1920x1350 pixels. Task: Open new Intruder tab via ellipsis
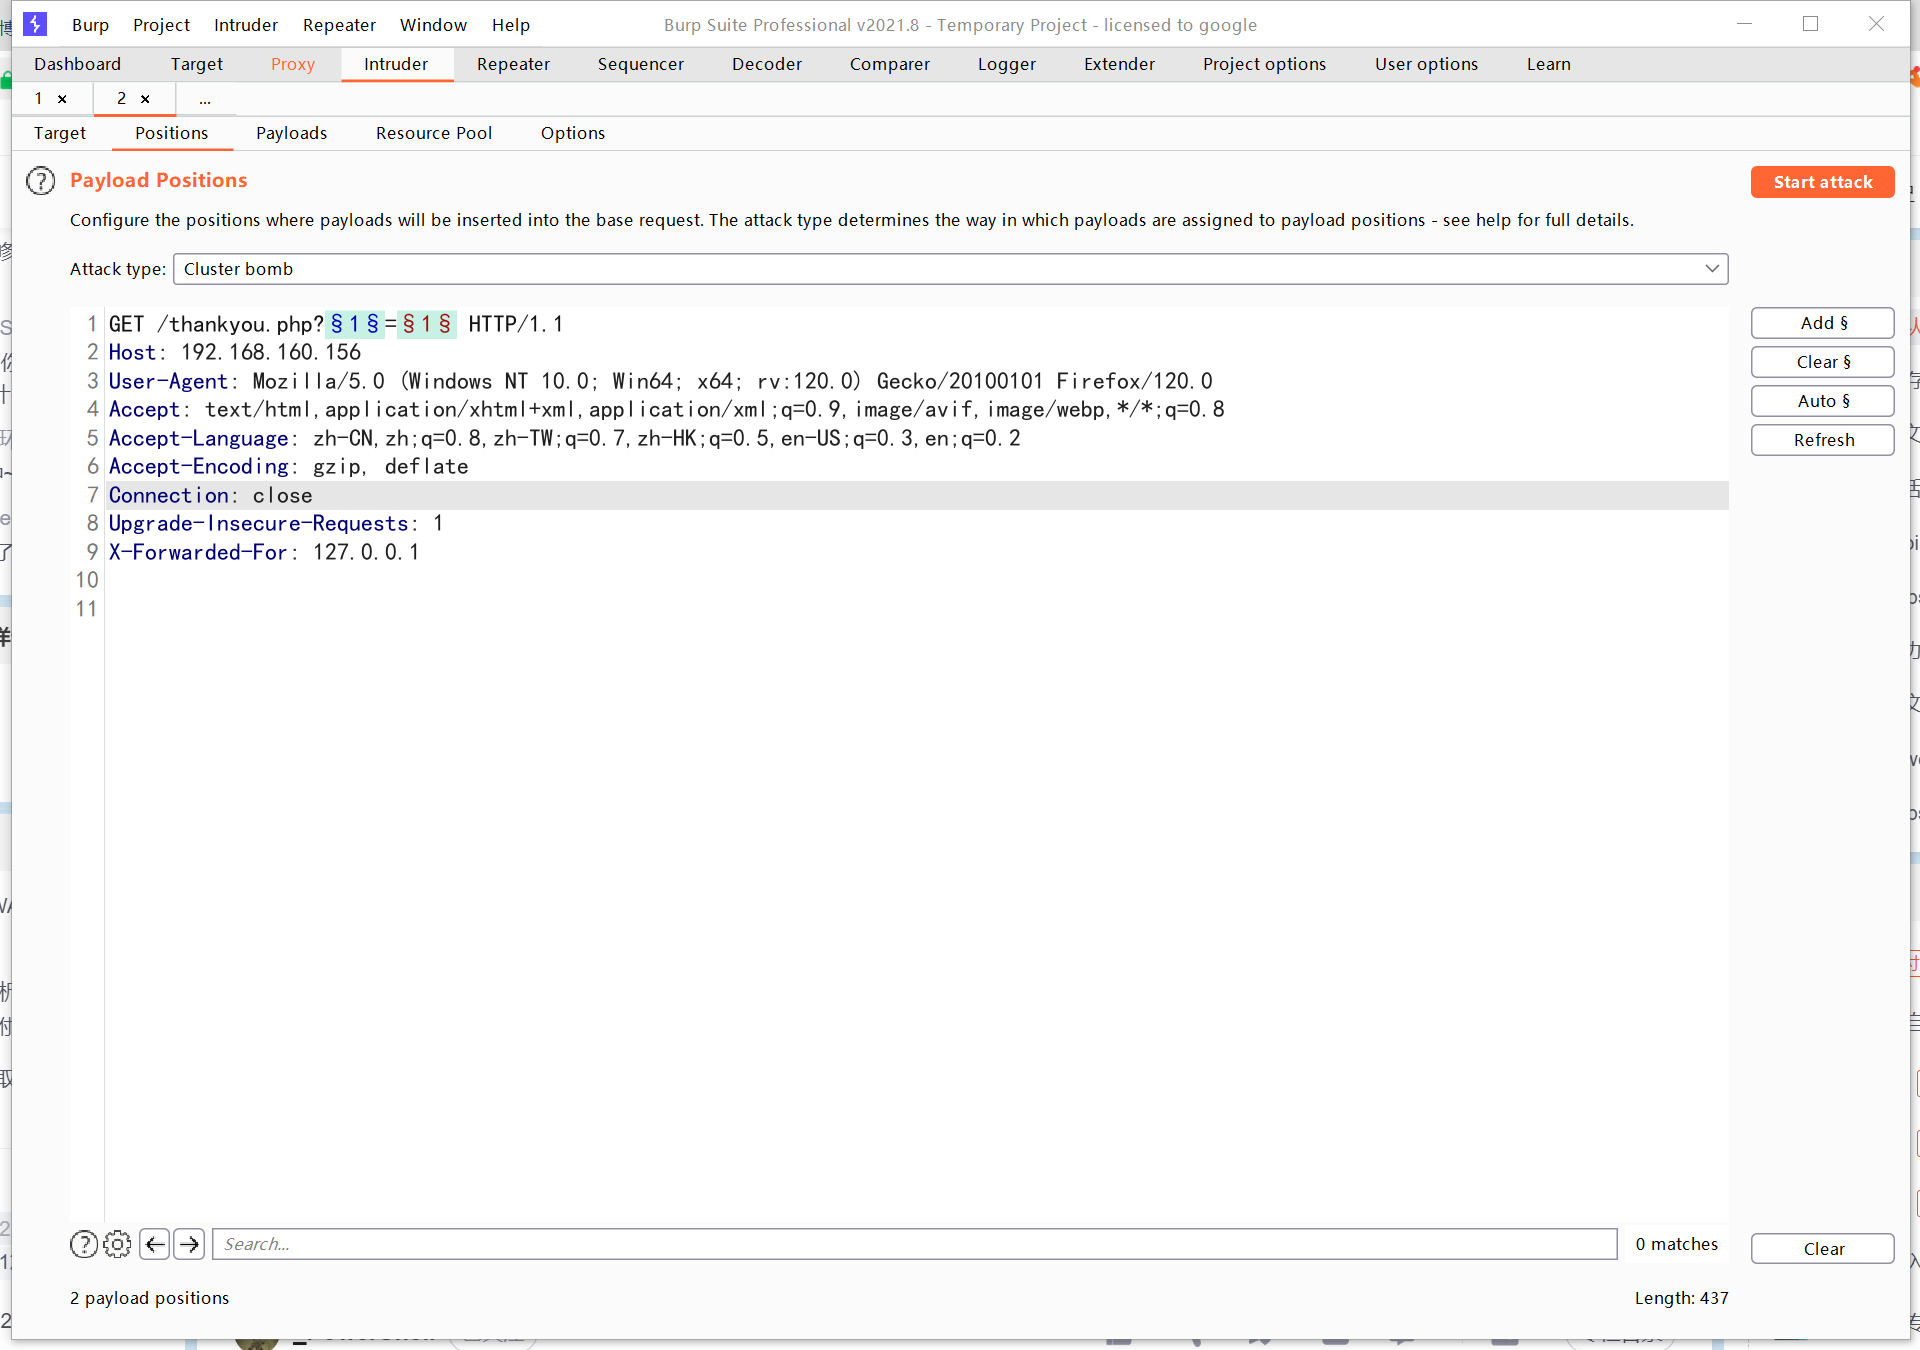coord(204,99)
